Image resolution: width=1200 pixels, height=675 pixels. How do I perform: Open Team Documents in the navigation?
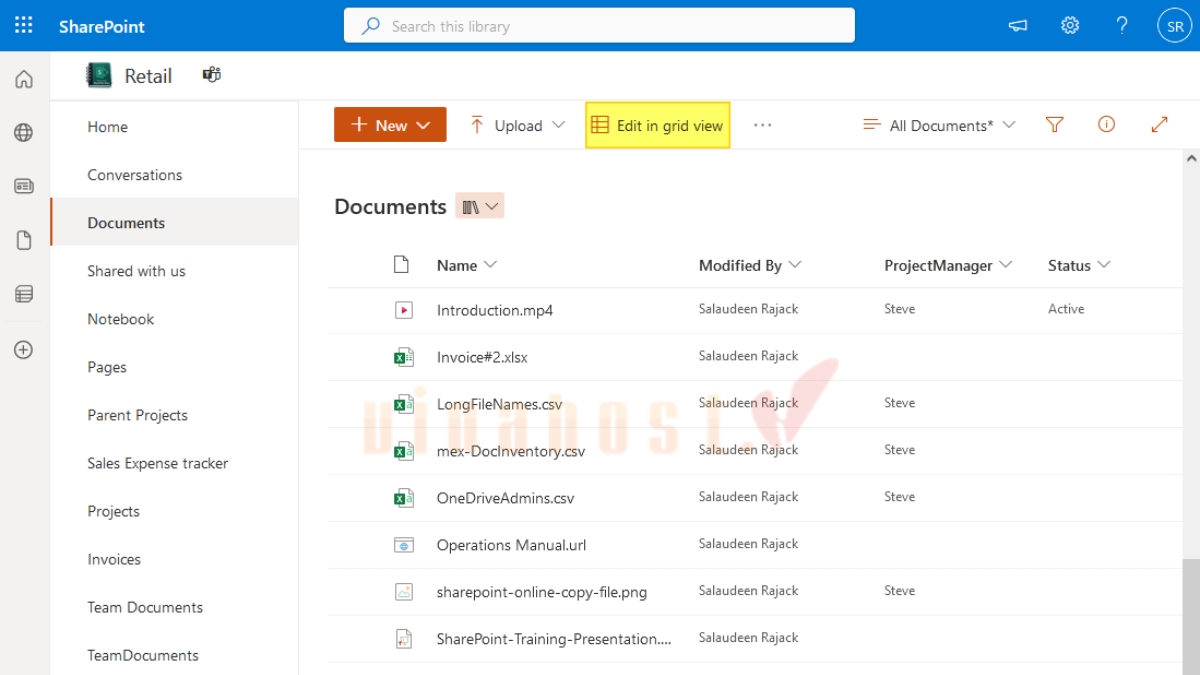coord(145,607)
